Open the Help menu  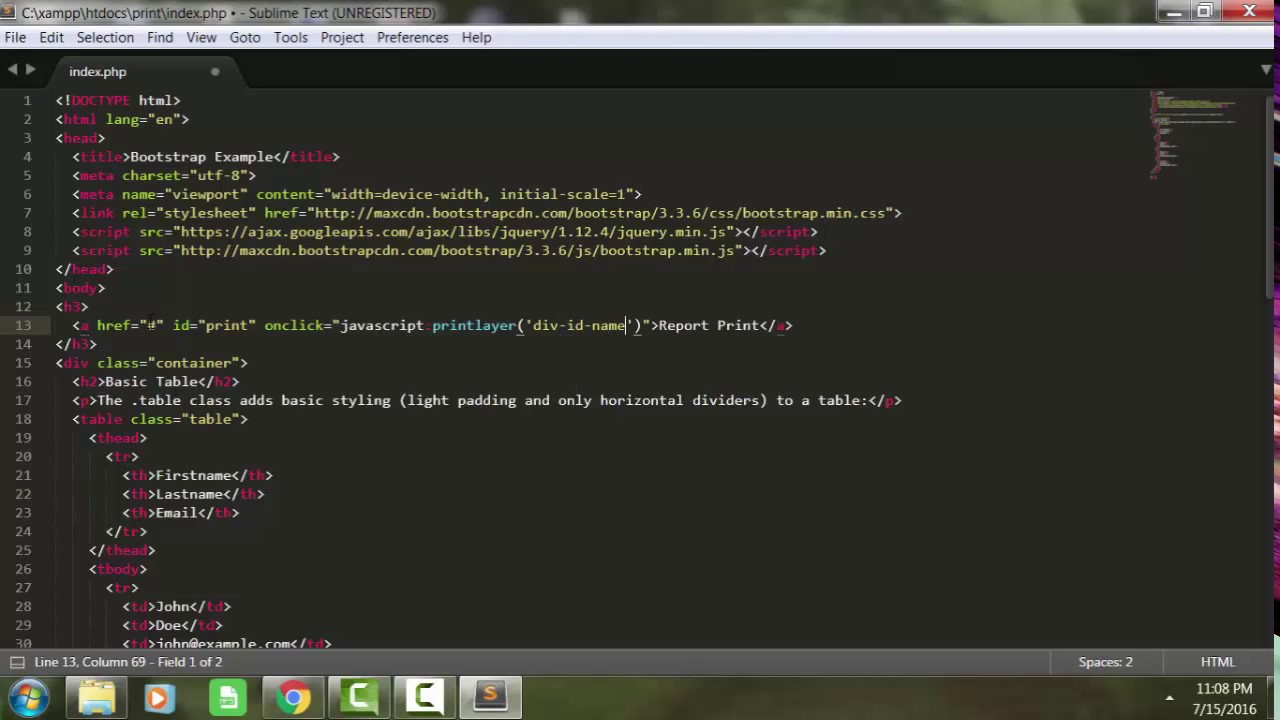tap(476, 37)
